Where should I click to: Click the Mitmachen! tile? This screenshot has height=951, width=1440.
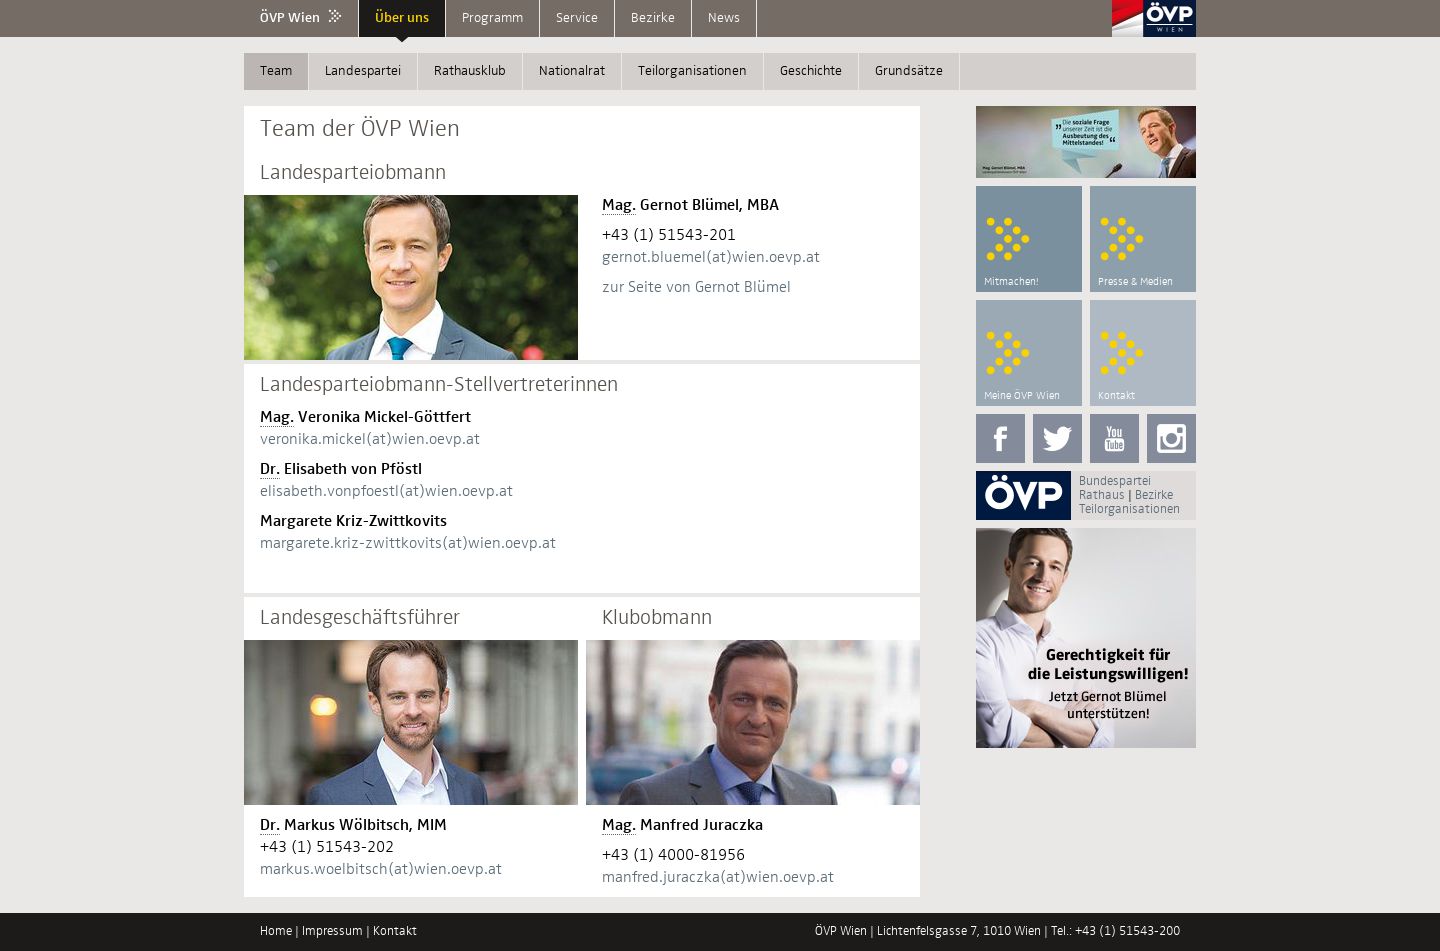click(x=1029, y=239)
